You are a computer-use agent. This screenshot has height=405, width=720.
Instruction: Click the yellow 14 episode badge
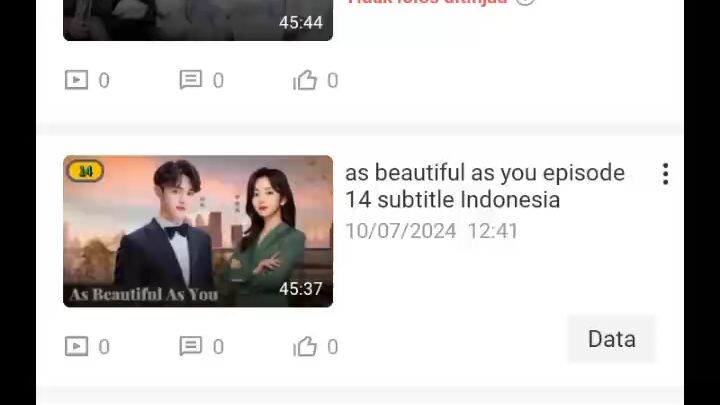[x=85, y=171]
